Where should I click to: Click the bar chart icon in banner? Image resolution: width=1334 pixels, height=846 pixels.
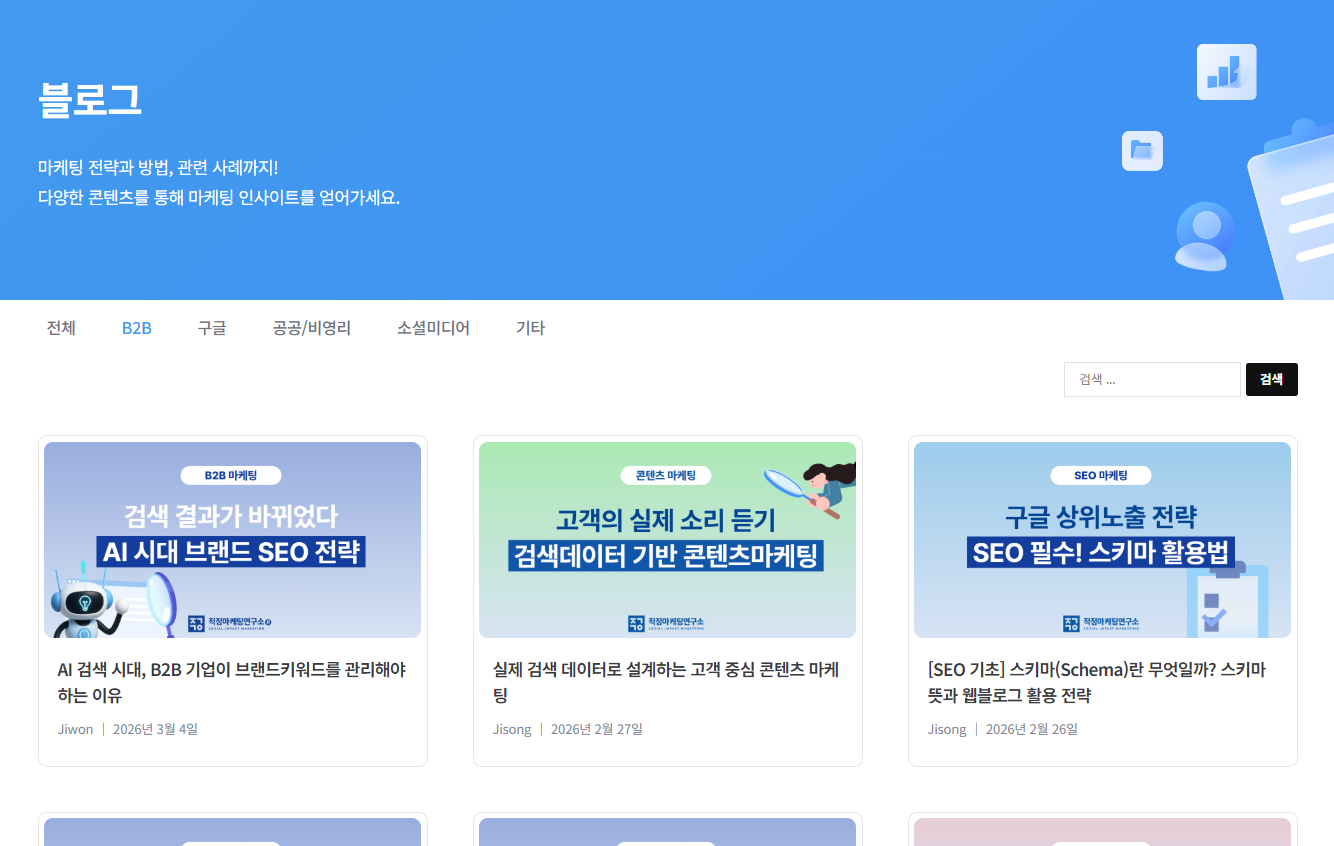(x=1226, y=72)
